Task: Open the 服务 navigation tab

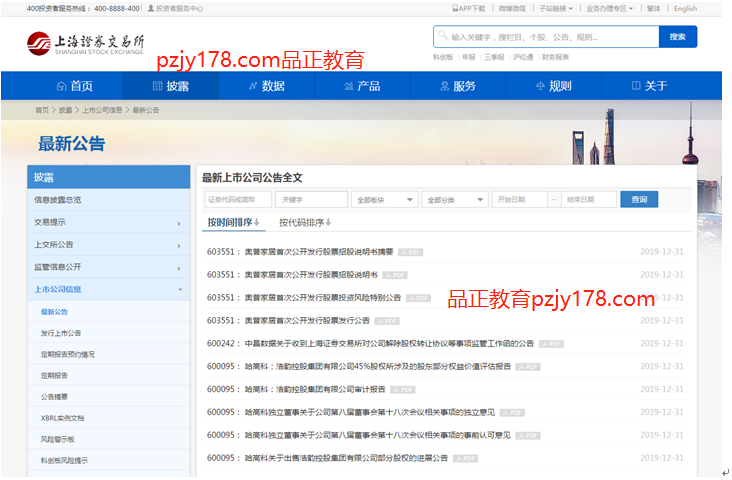Action: 458,86
